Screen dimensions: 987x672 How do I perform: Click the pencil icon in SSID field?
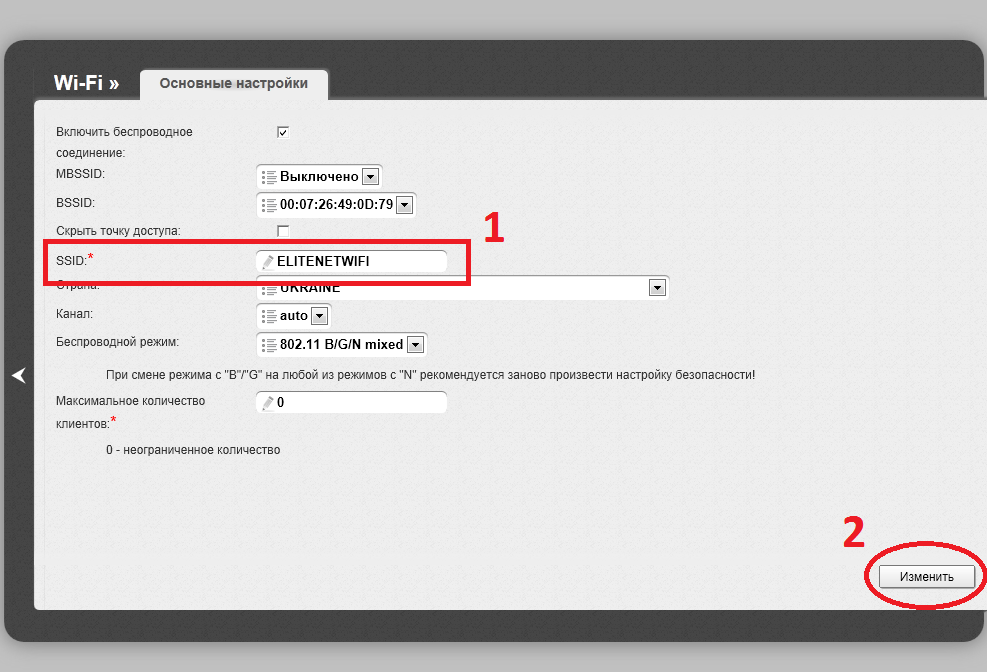[x=268, y=262]
